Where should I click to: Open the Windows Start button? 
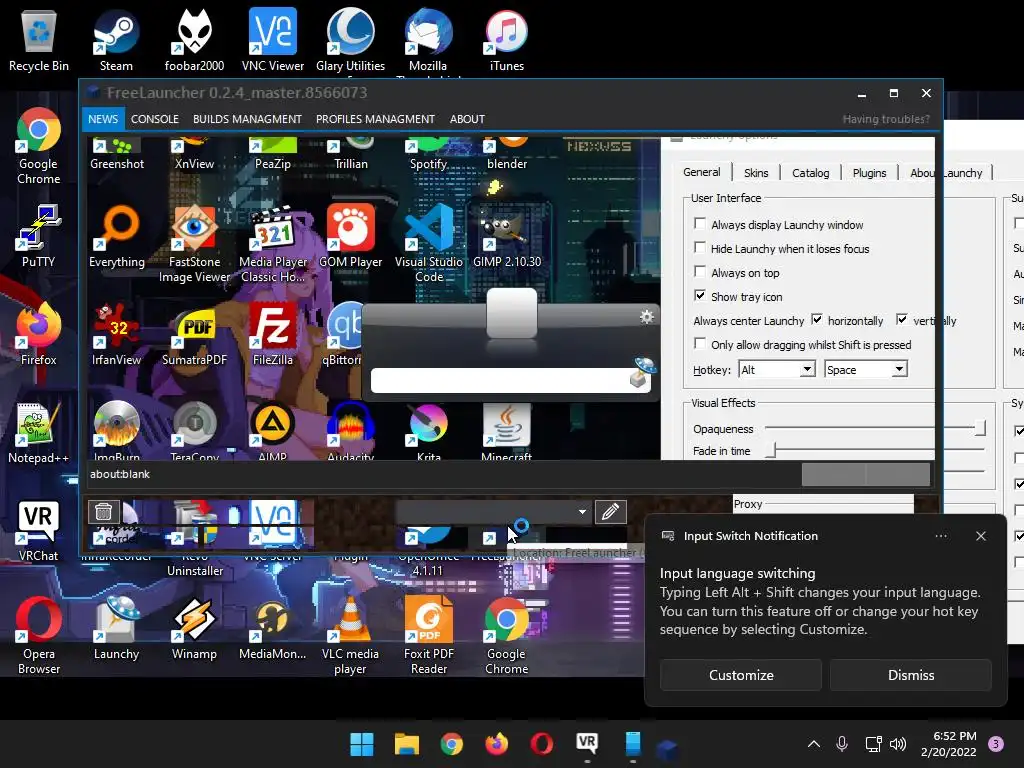click(361, 744)
